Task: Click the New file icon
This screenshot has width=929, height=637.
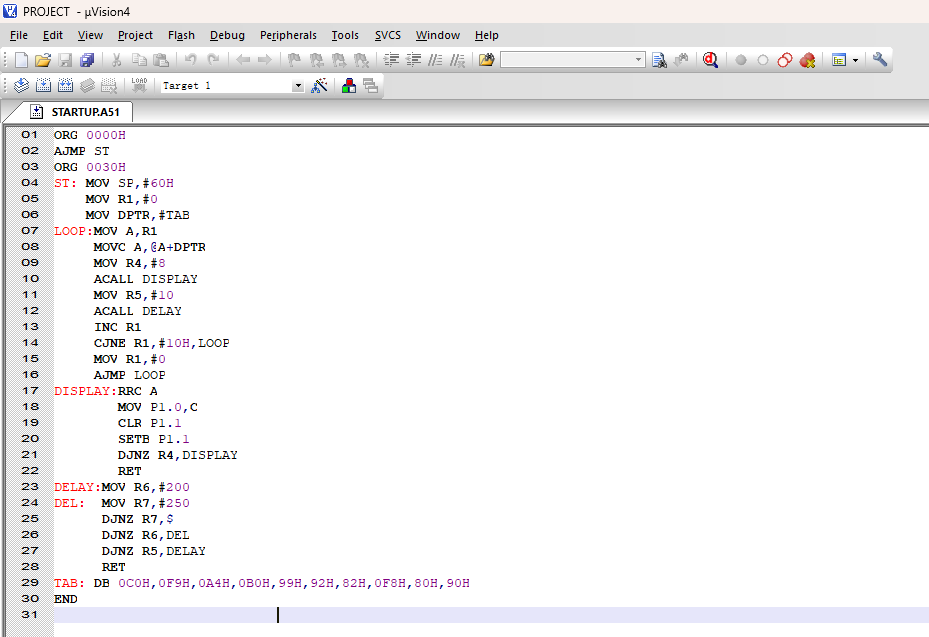Action: tap(21, 60)
